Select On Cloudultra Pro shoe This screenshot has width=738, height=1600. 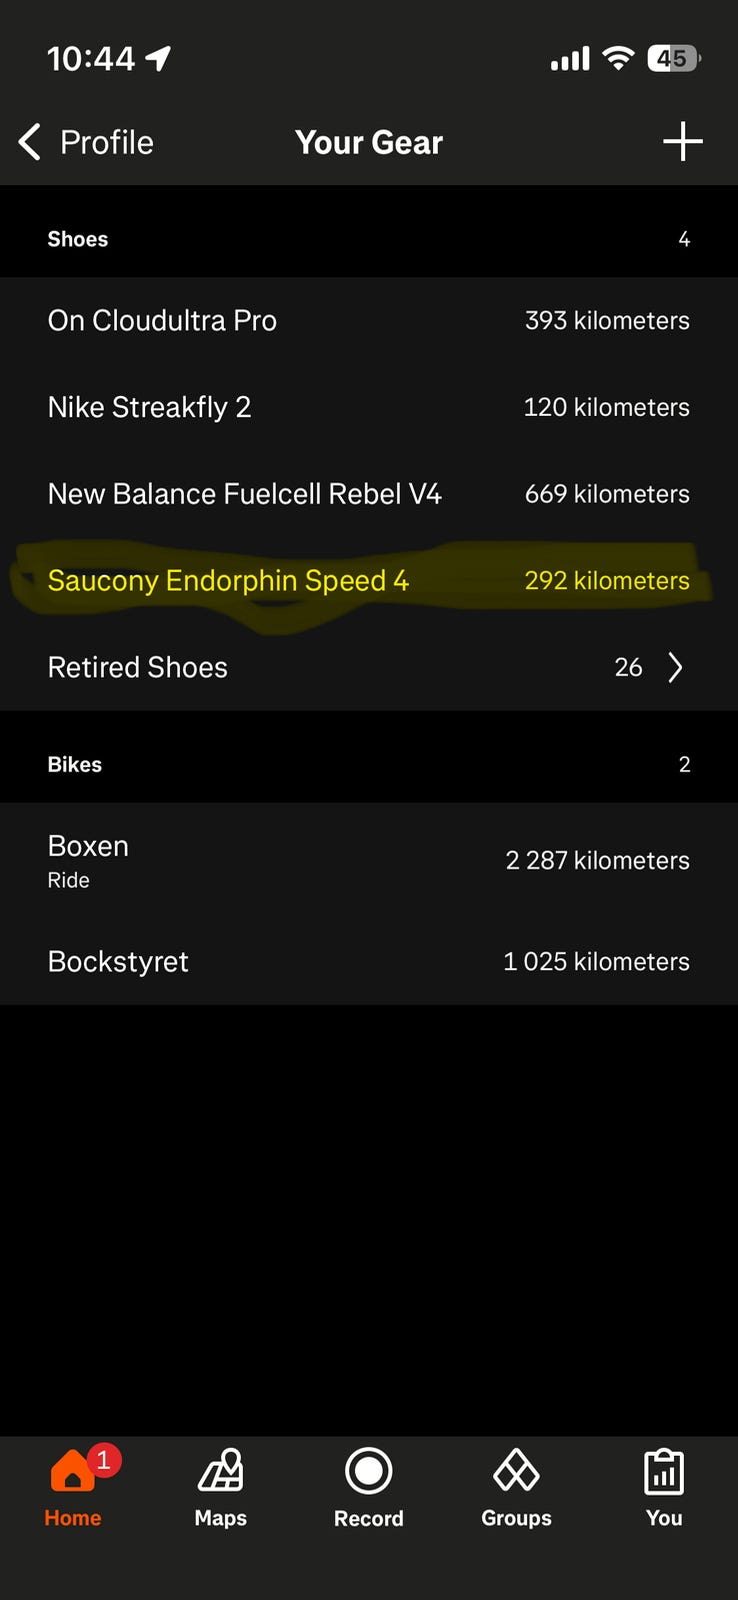coord(162,320)
